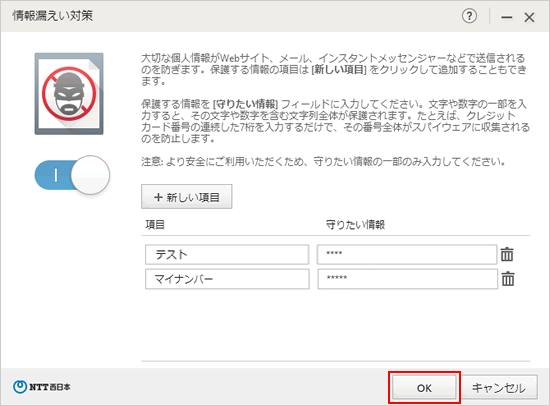Minimize the 情報漏えい対策 window
Image resolution: width=550 pixels, height=406 pixels.
[507, 17]
